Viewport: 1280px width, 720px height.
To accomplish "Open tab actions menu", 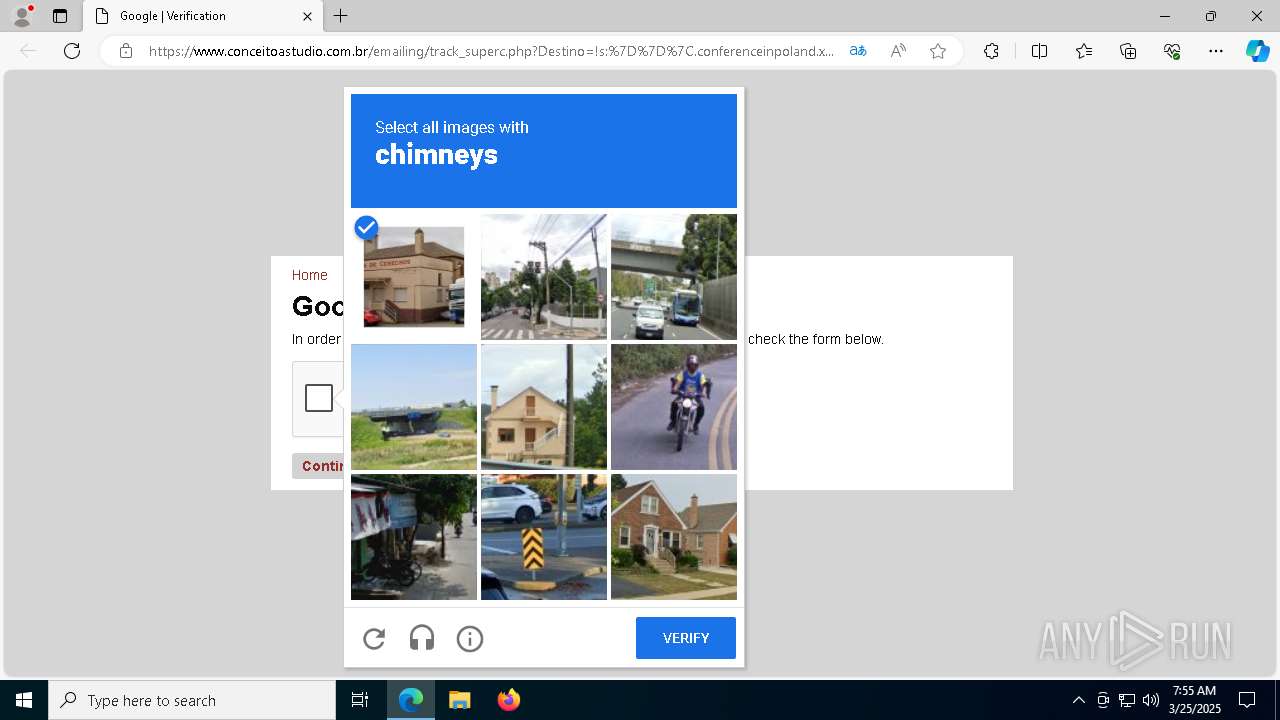I will coord(60,16).
